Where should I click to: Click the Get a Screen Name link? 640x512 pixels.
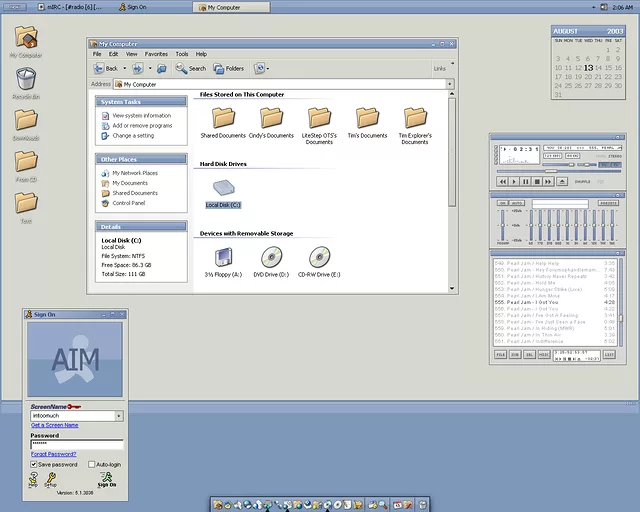(x=54, y=425)
